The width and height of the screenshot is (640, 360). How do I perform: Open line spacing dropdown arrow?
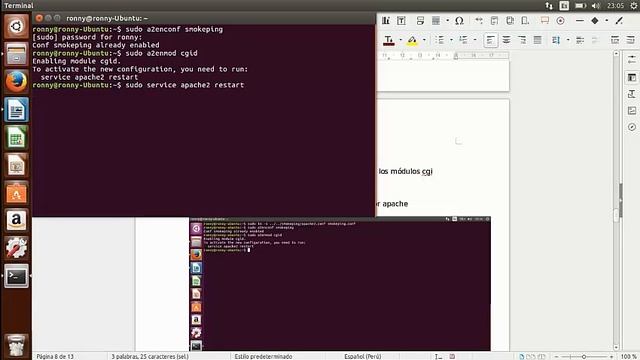[568, 40]
